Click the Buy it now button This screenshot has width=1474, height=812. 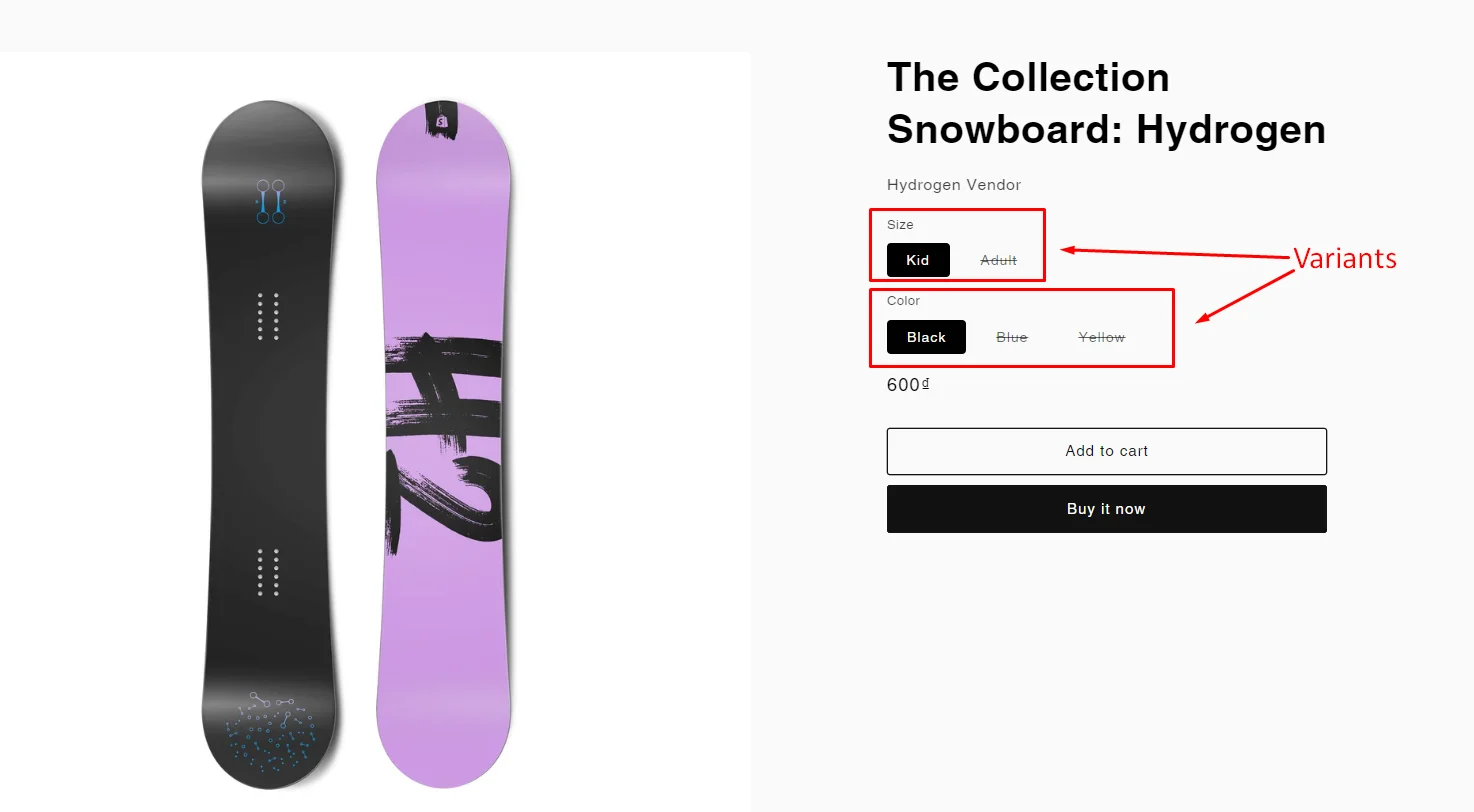1106,509
